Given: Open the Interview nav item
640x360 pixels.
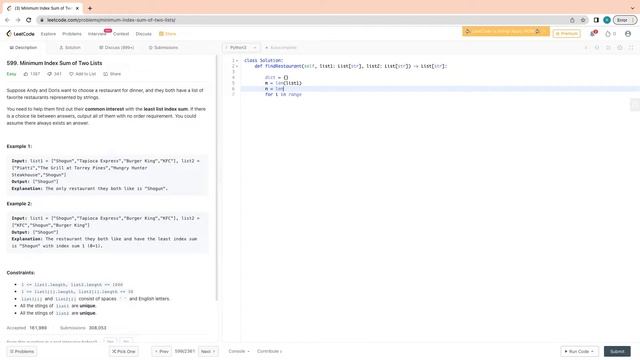Looking at the screenshot, I should tap(97, 34).
